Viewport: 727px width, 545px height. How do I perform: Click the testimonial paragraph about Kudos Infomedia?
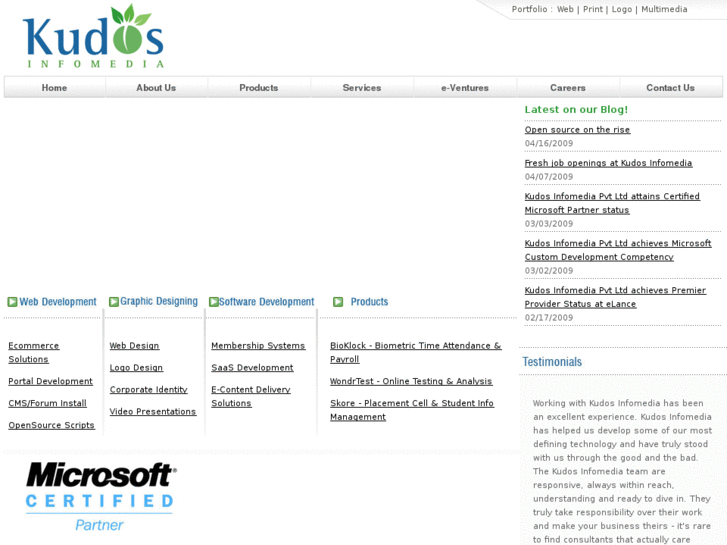[622, 471]
